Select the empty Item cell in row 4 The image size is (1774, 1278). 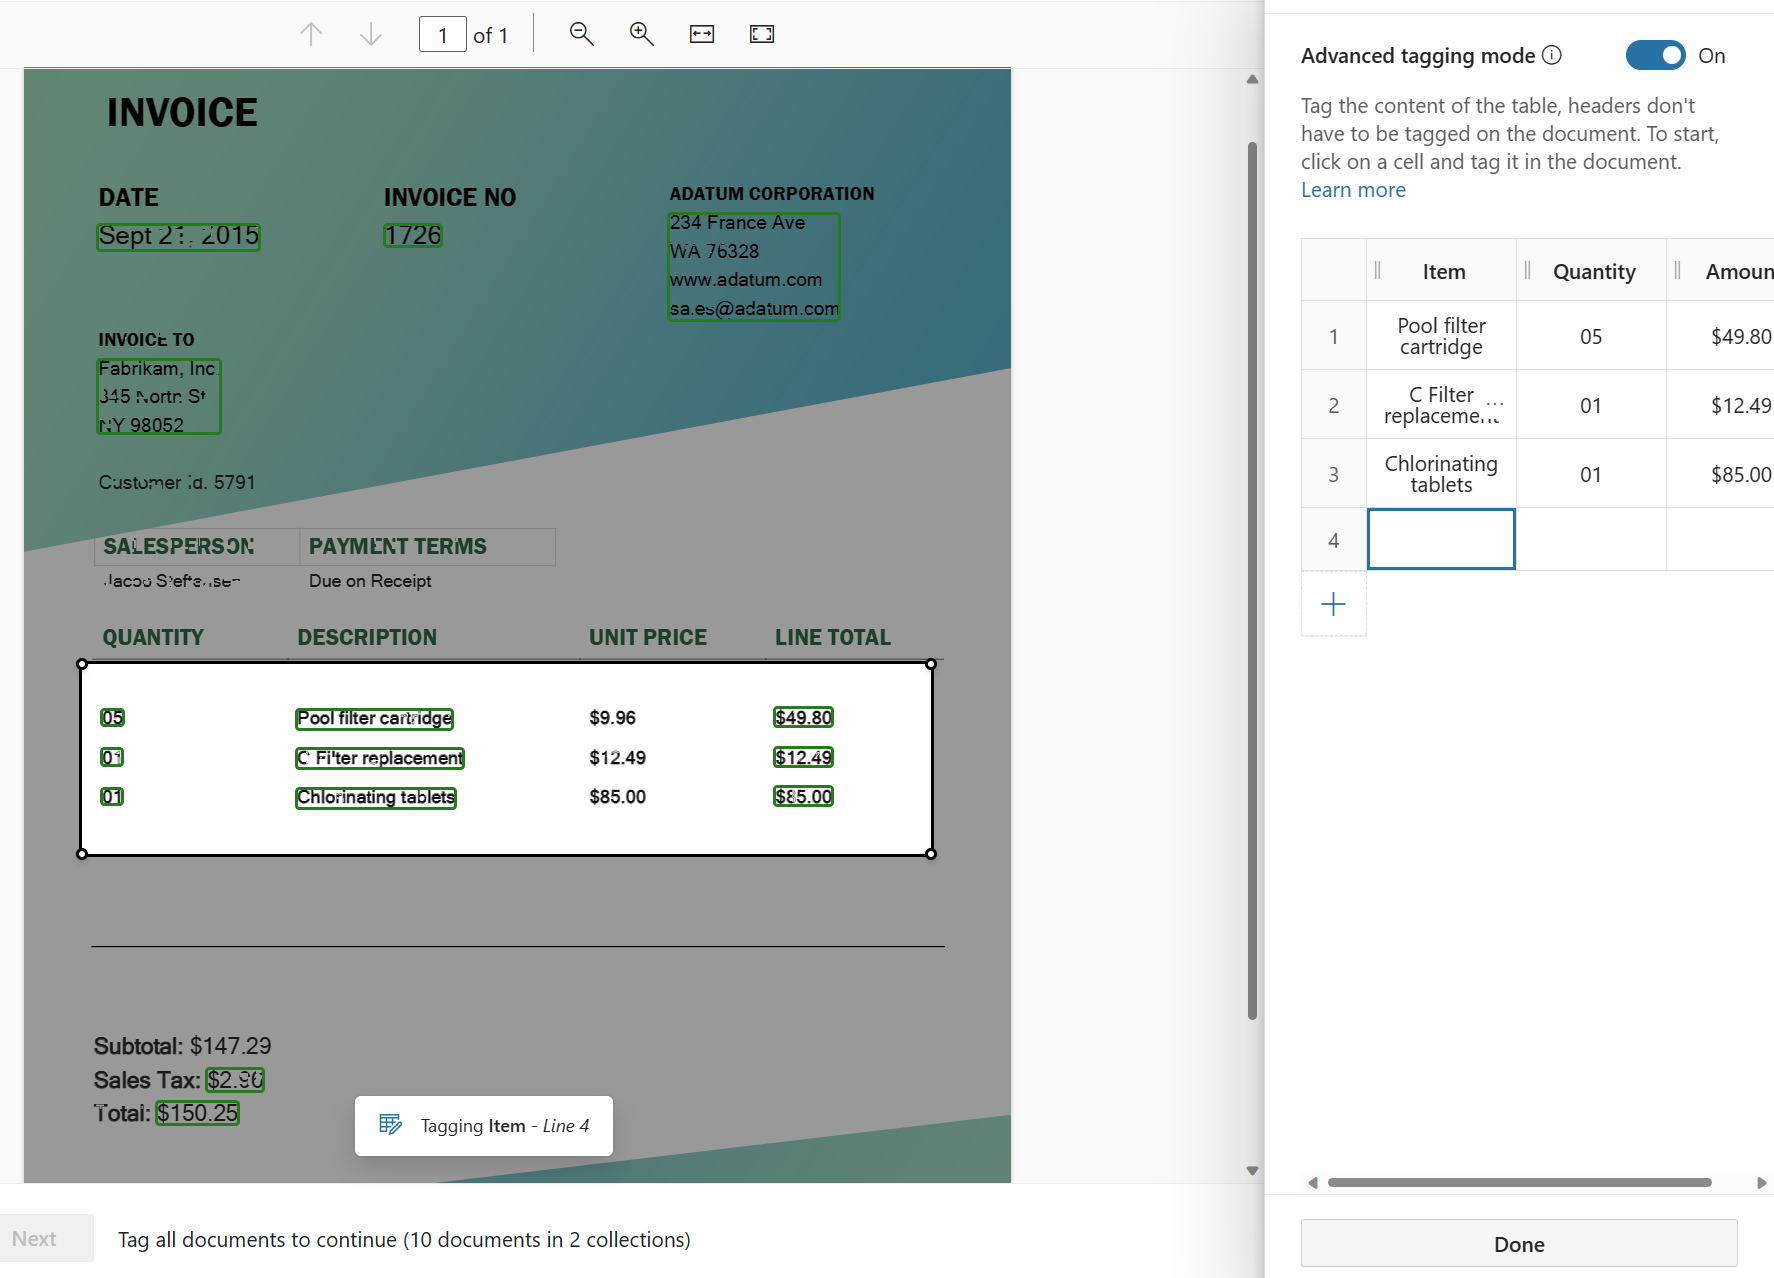click(x=1441, y=539)
